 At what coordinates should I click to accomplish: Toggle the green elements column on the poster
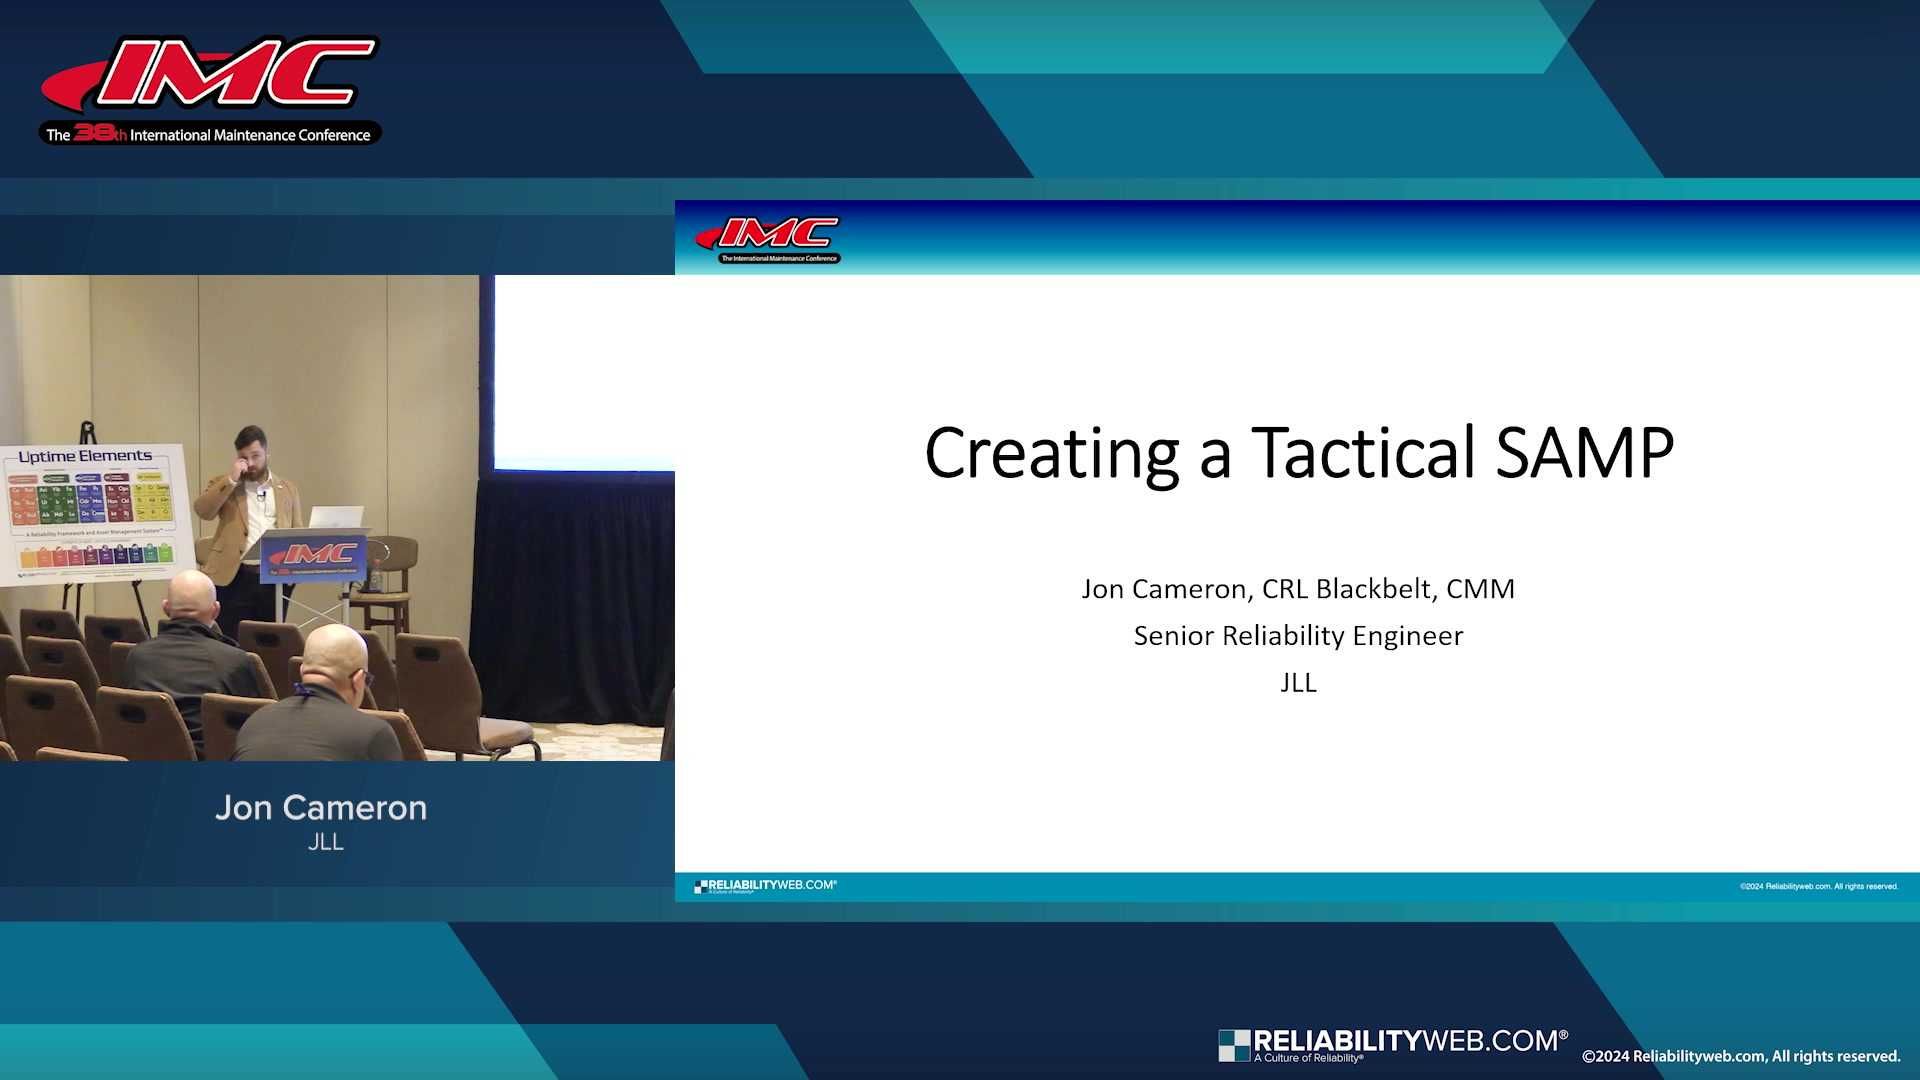click(57, 503)
